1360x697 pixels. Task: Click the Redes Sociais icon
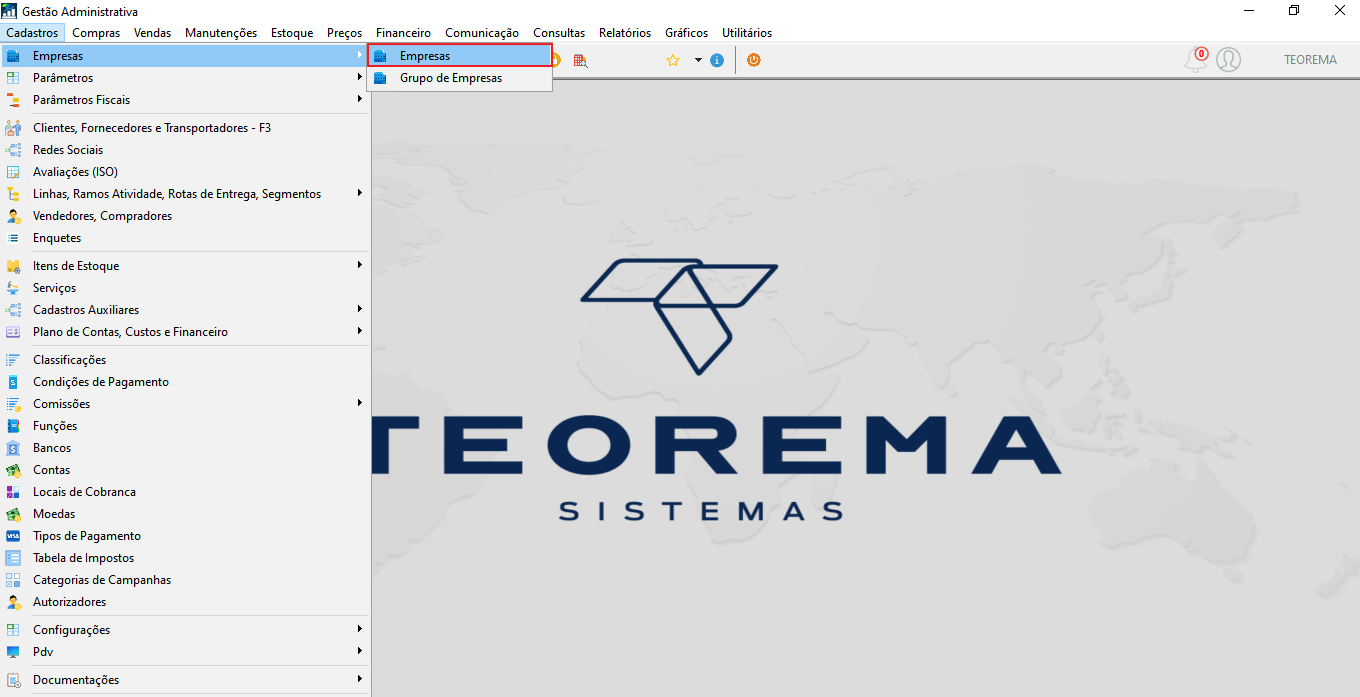tap(13, 150)
